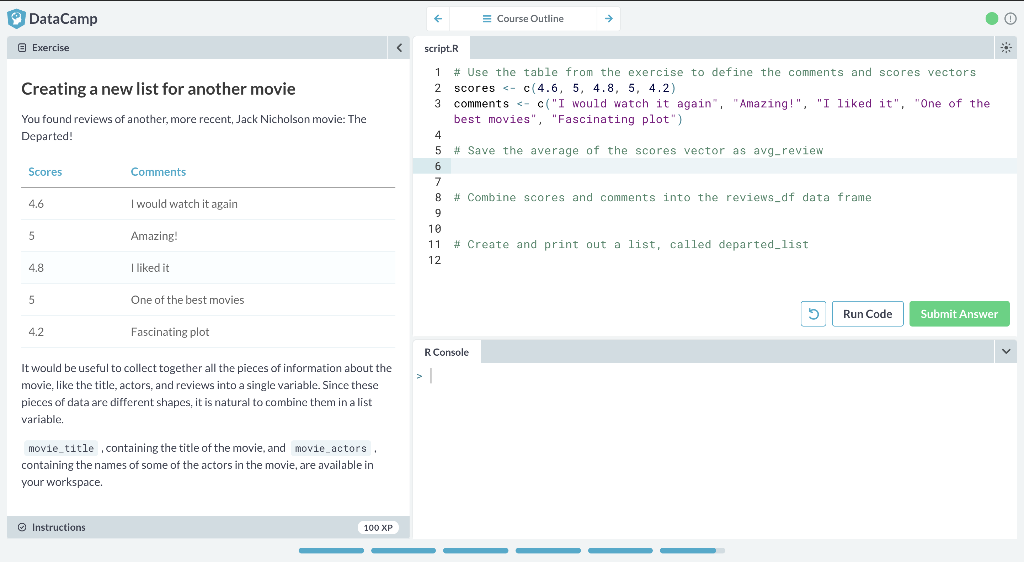The width and height of the screenshot is (1024, 562).
Task: Place cursor on empty editor line 6
Action: click(735, 166)
